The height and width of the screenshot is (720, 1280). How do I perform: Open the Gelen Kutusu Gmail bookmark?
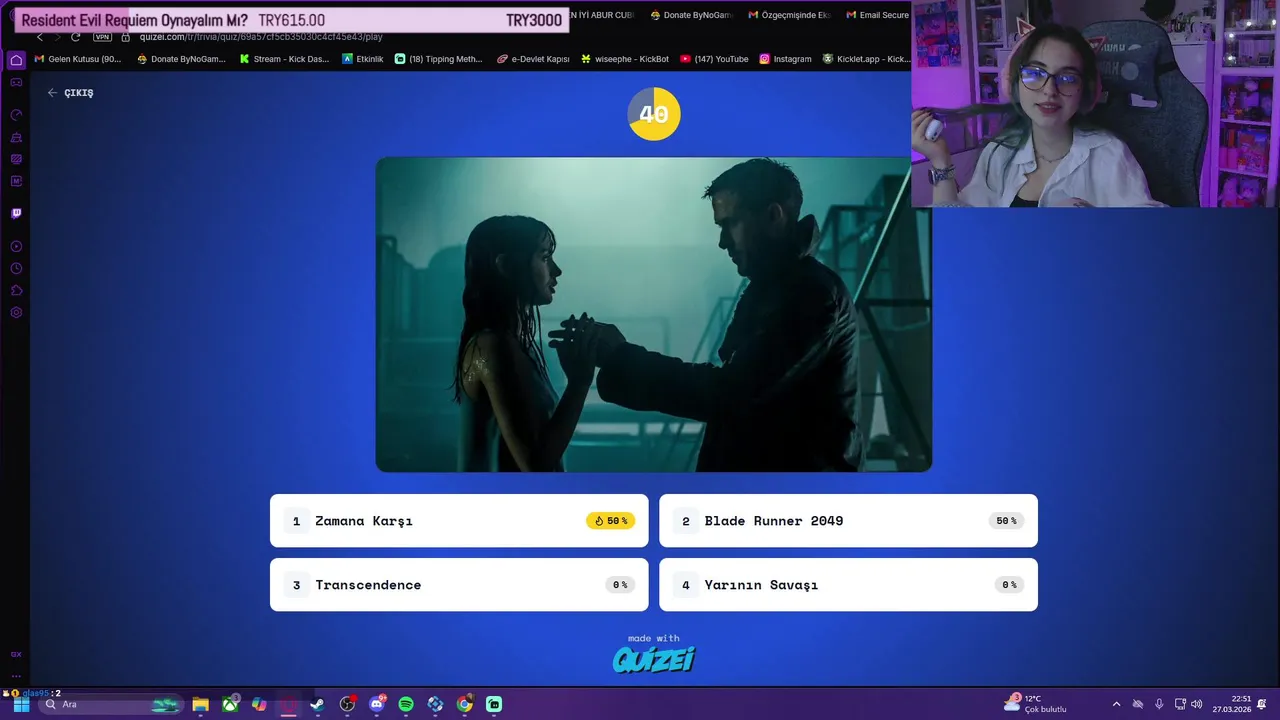[x=78, y=59]
